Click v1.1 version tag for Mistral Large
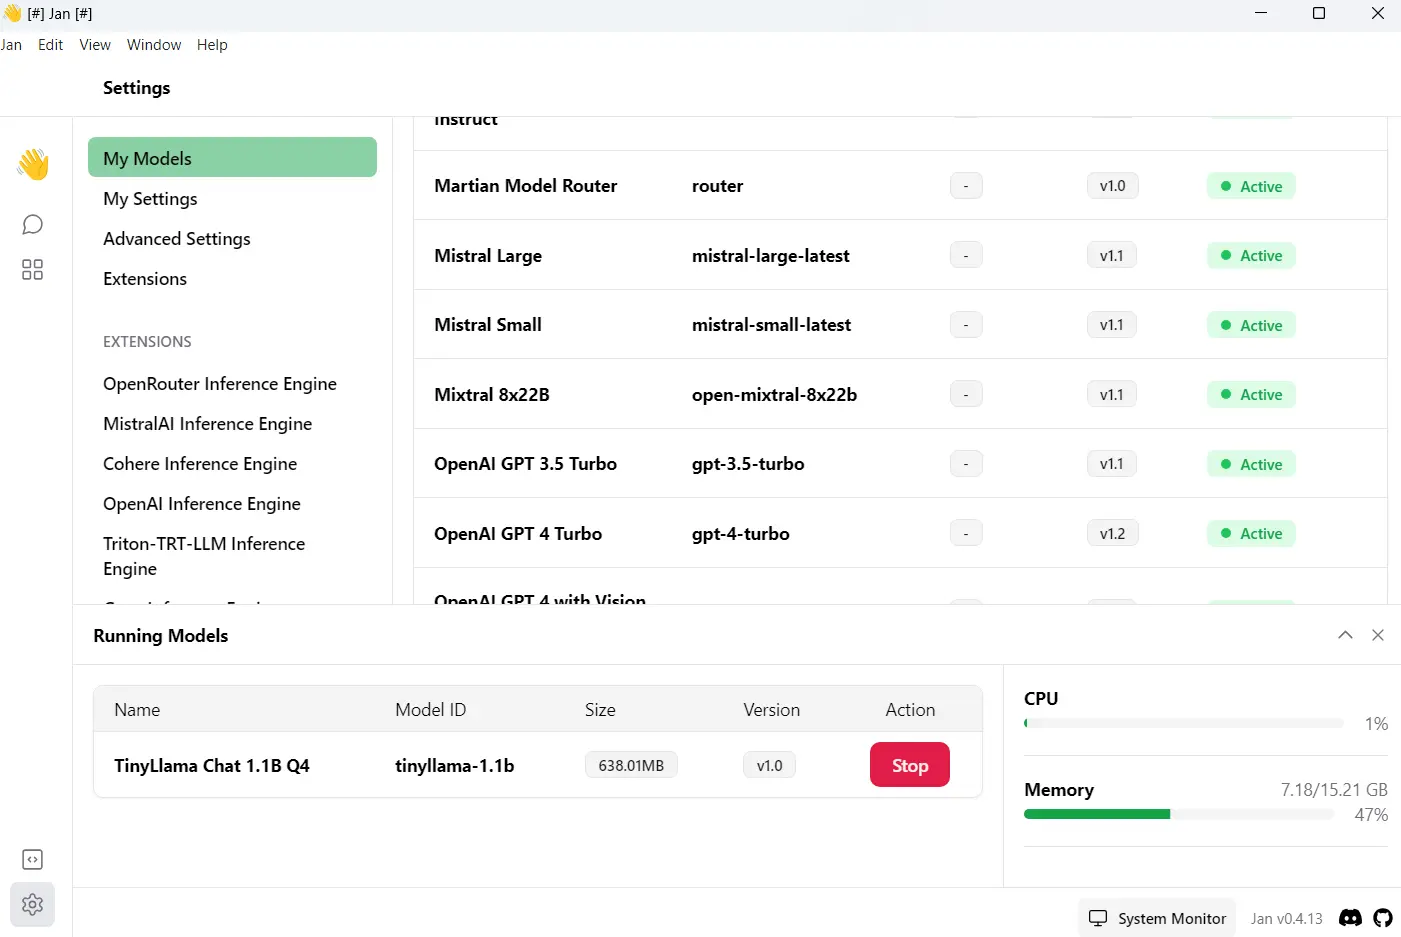 point(1111,255)
